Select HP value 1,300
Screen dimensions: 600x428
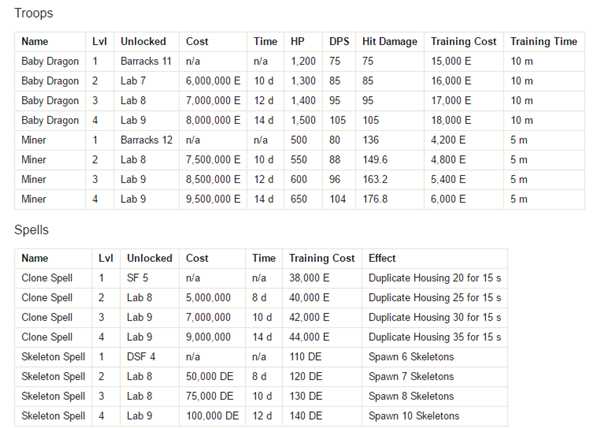pyautogui.click(x=303, y=81)
